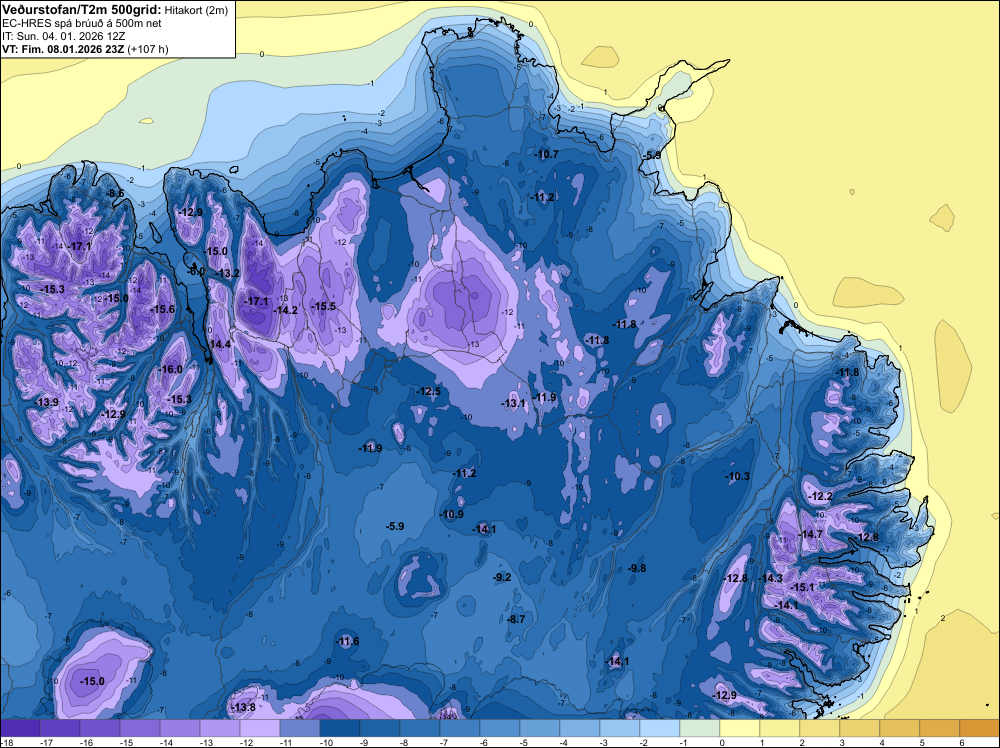Click the -10.3 temperature value

737,476
